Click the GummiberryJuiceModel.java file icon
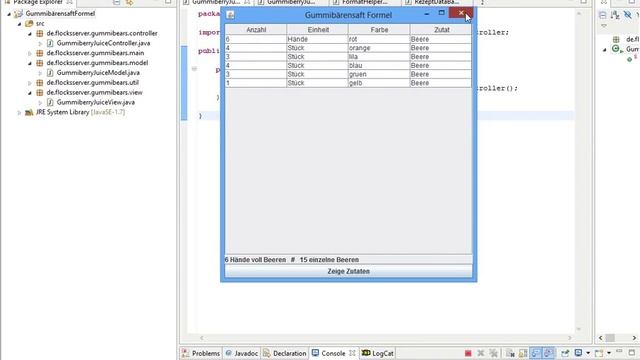This screenshot has width=640, height=360. 50,73
